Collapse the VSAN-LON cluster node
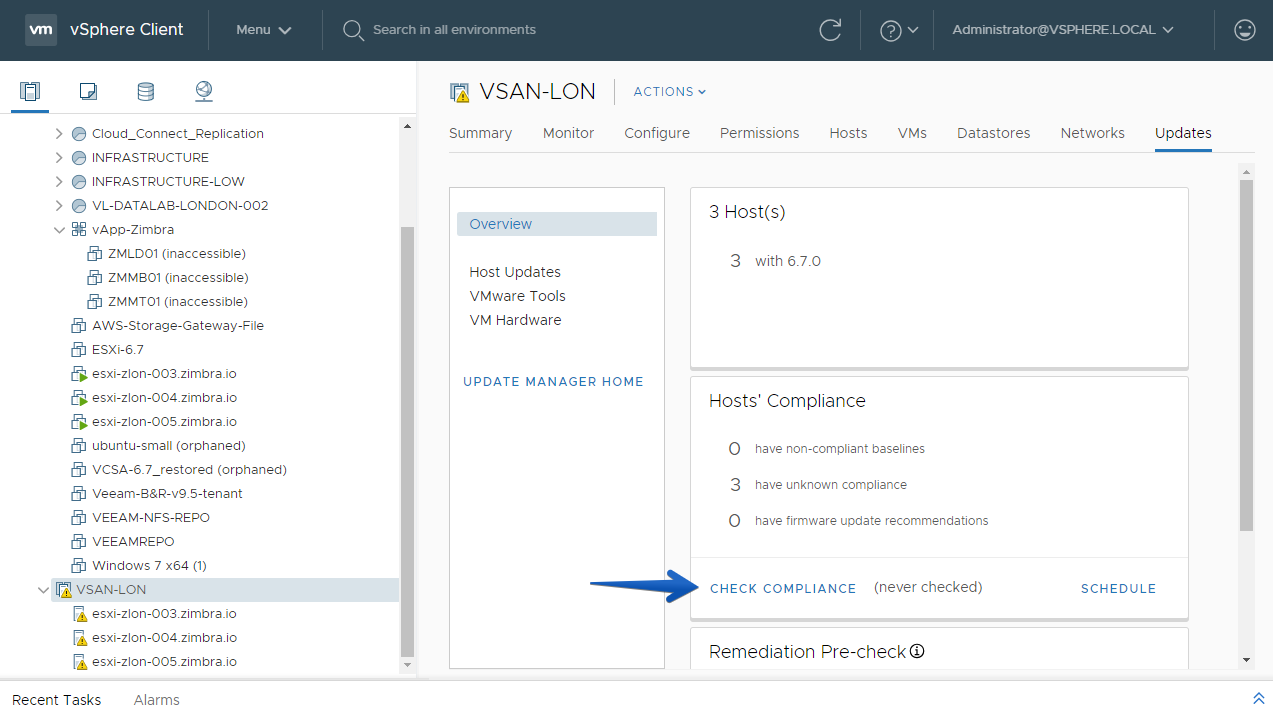 pyautogui.click(x=43, y=590)
